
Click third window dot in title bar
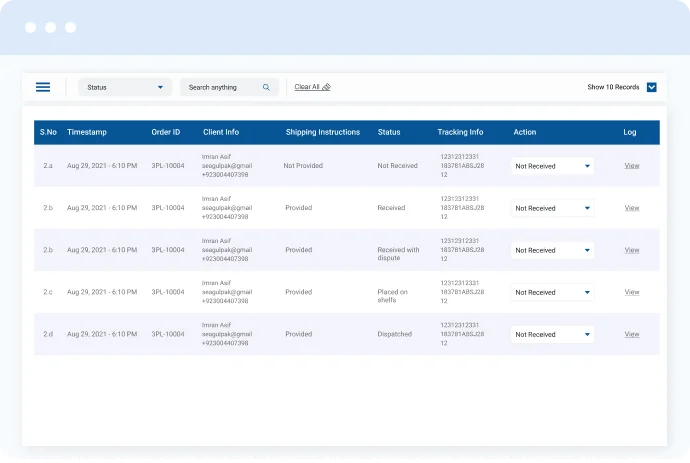pos(71,27)
